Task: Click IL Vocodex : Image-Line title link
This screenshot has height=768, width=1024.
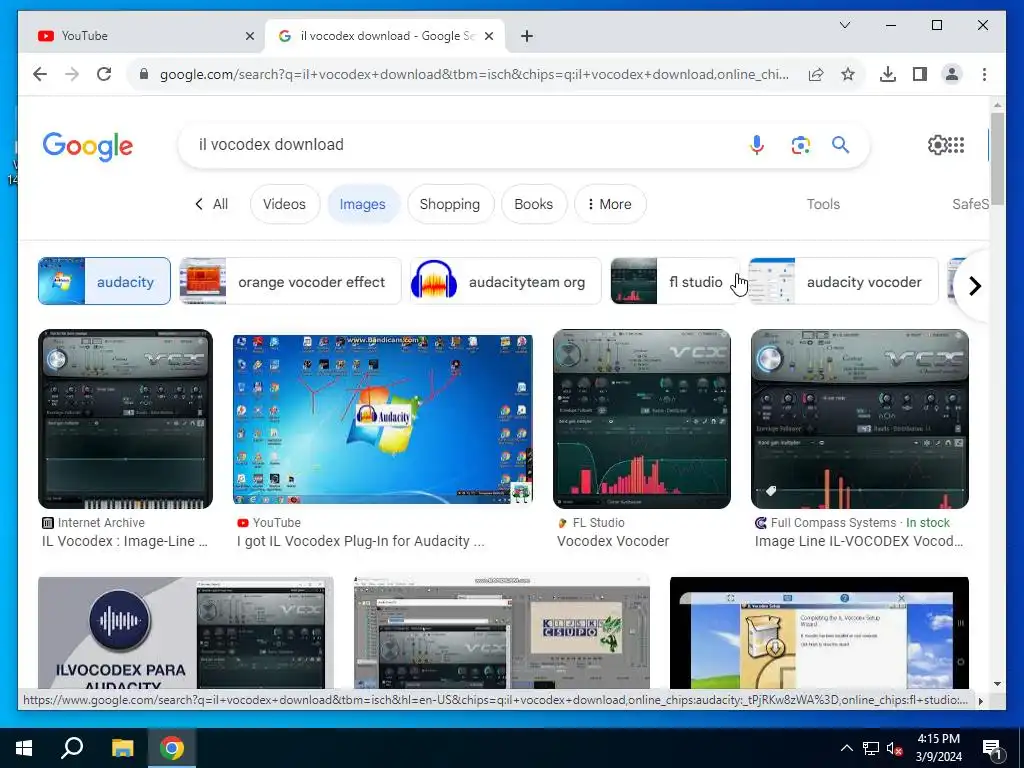Action: pyautogui.click(x=125, y=541)
